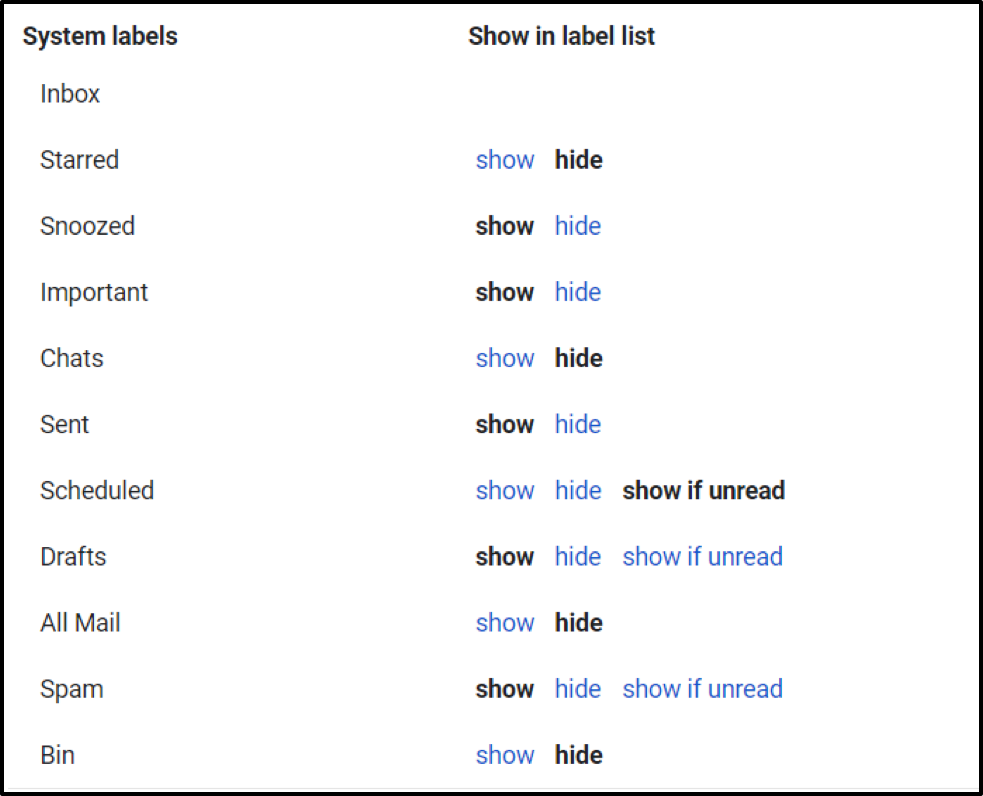Viewport: 983px width, 796px height.
Task: Hide the Important label from list
Action: 578,292
